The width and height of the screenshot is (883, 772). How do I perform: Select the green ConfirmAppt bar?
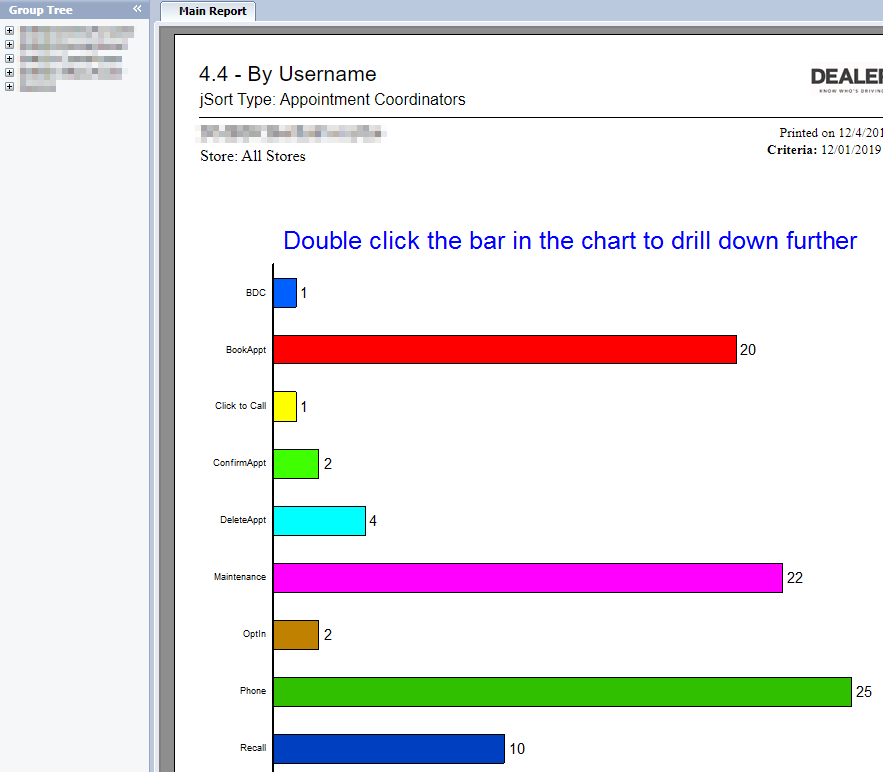click(x=295, y=464)
